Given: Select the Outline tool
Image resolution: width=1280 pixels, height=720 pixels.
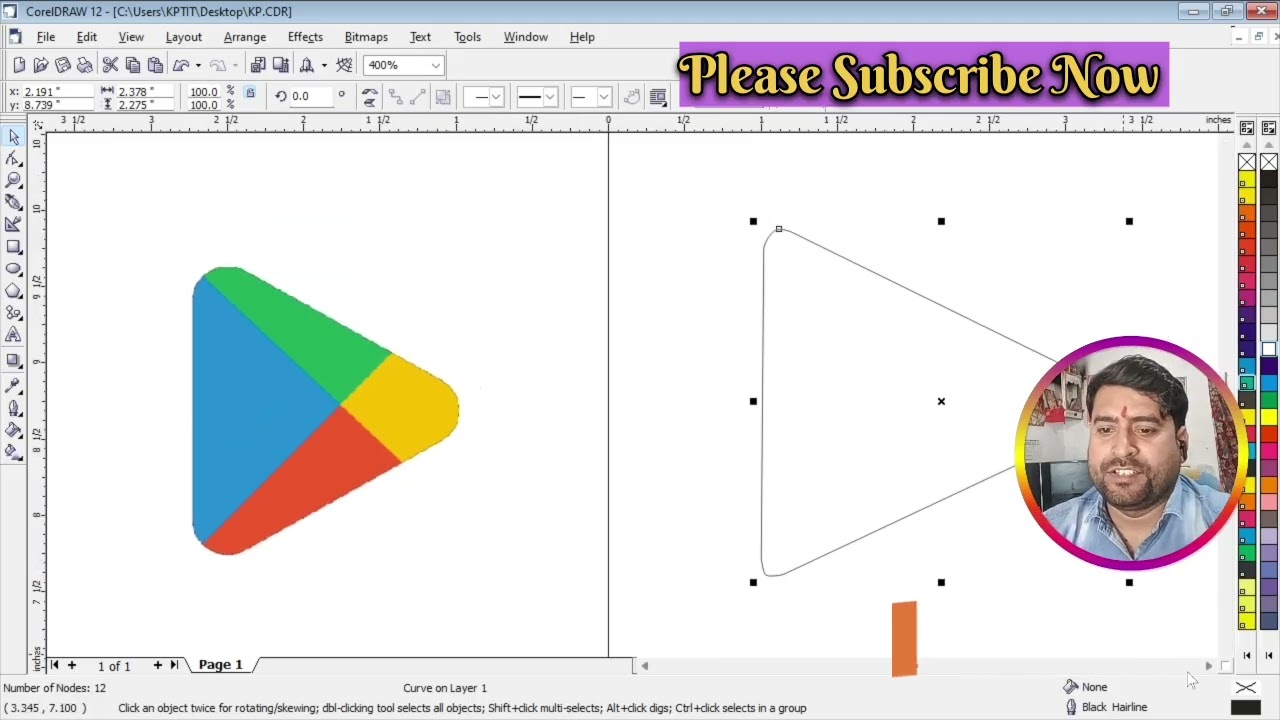Looking at the screenshot, I should coord(13,408).
